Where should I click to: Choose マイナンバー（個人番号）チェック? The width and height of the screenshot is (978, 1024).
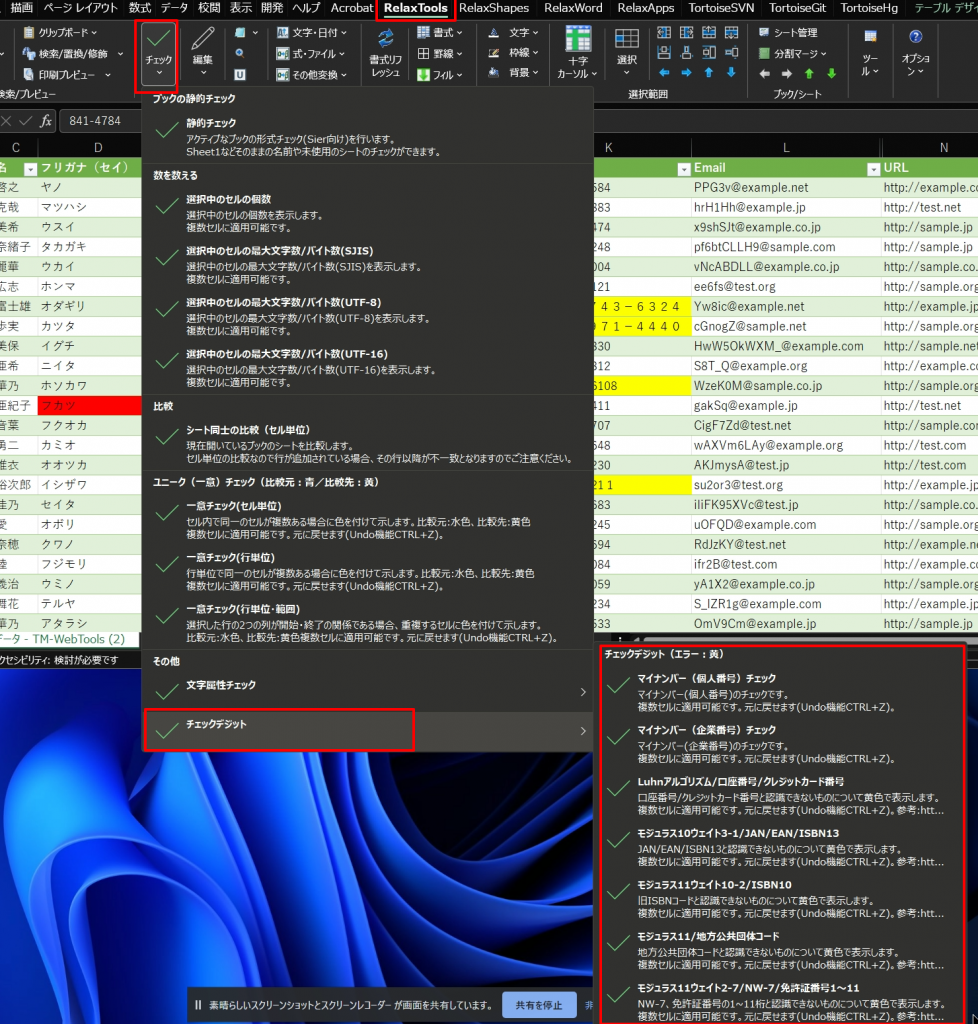pos(781,692)
